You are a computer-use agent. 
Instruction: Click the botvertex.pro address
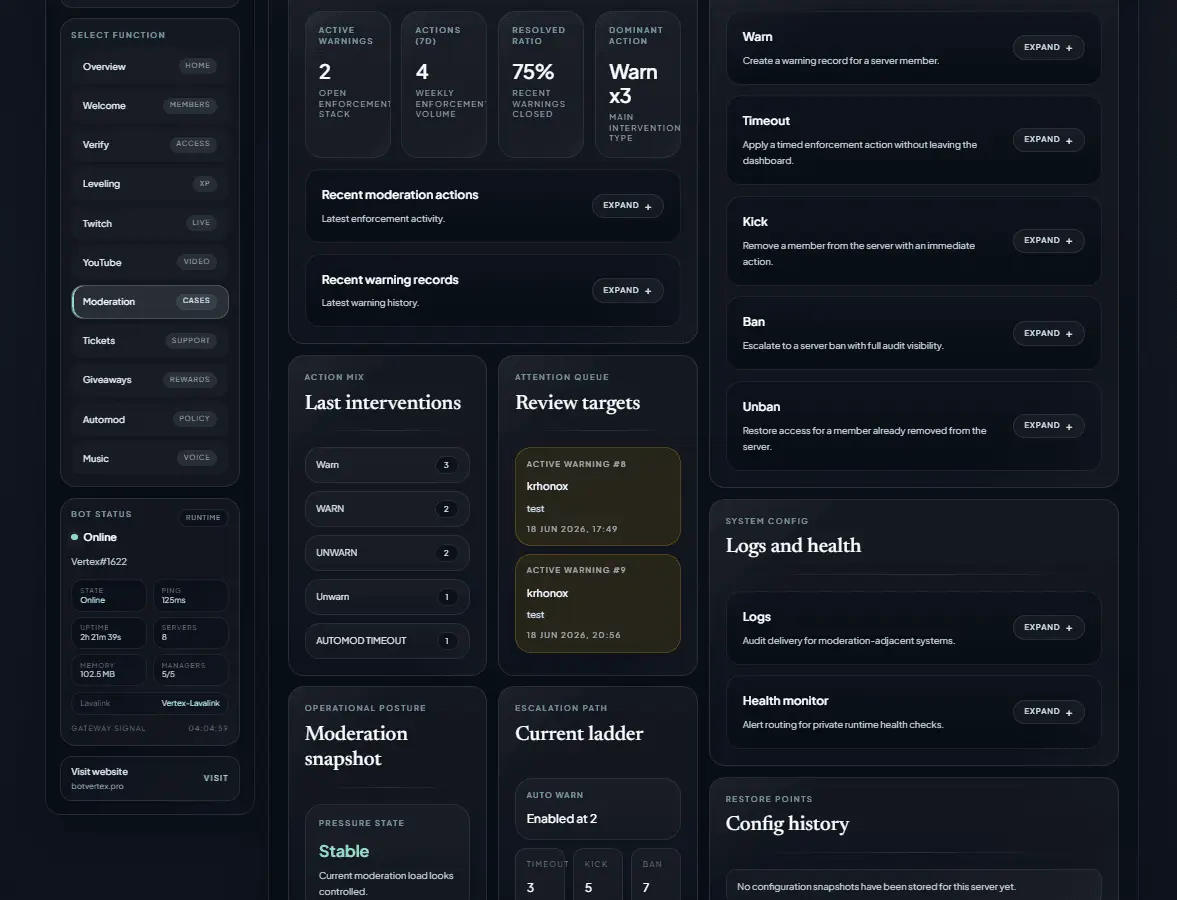98,786
